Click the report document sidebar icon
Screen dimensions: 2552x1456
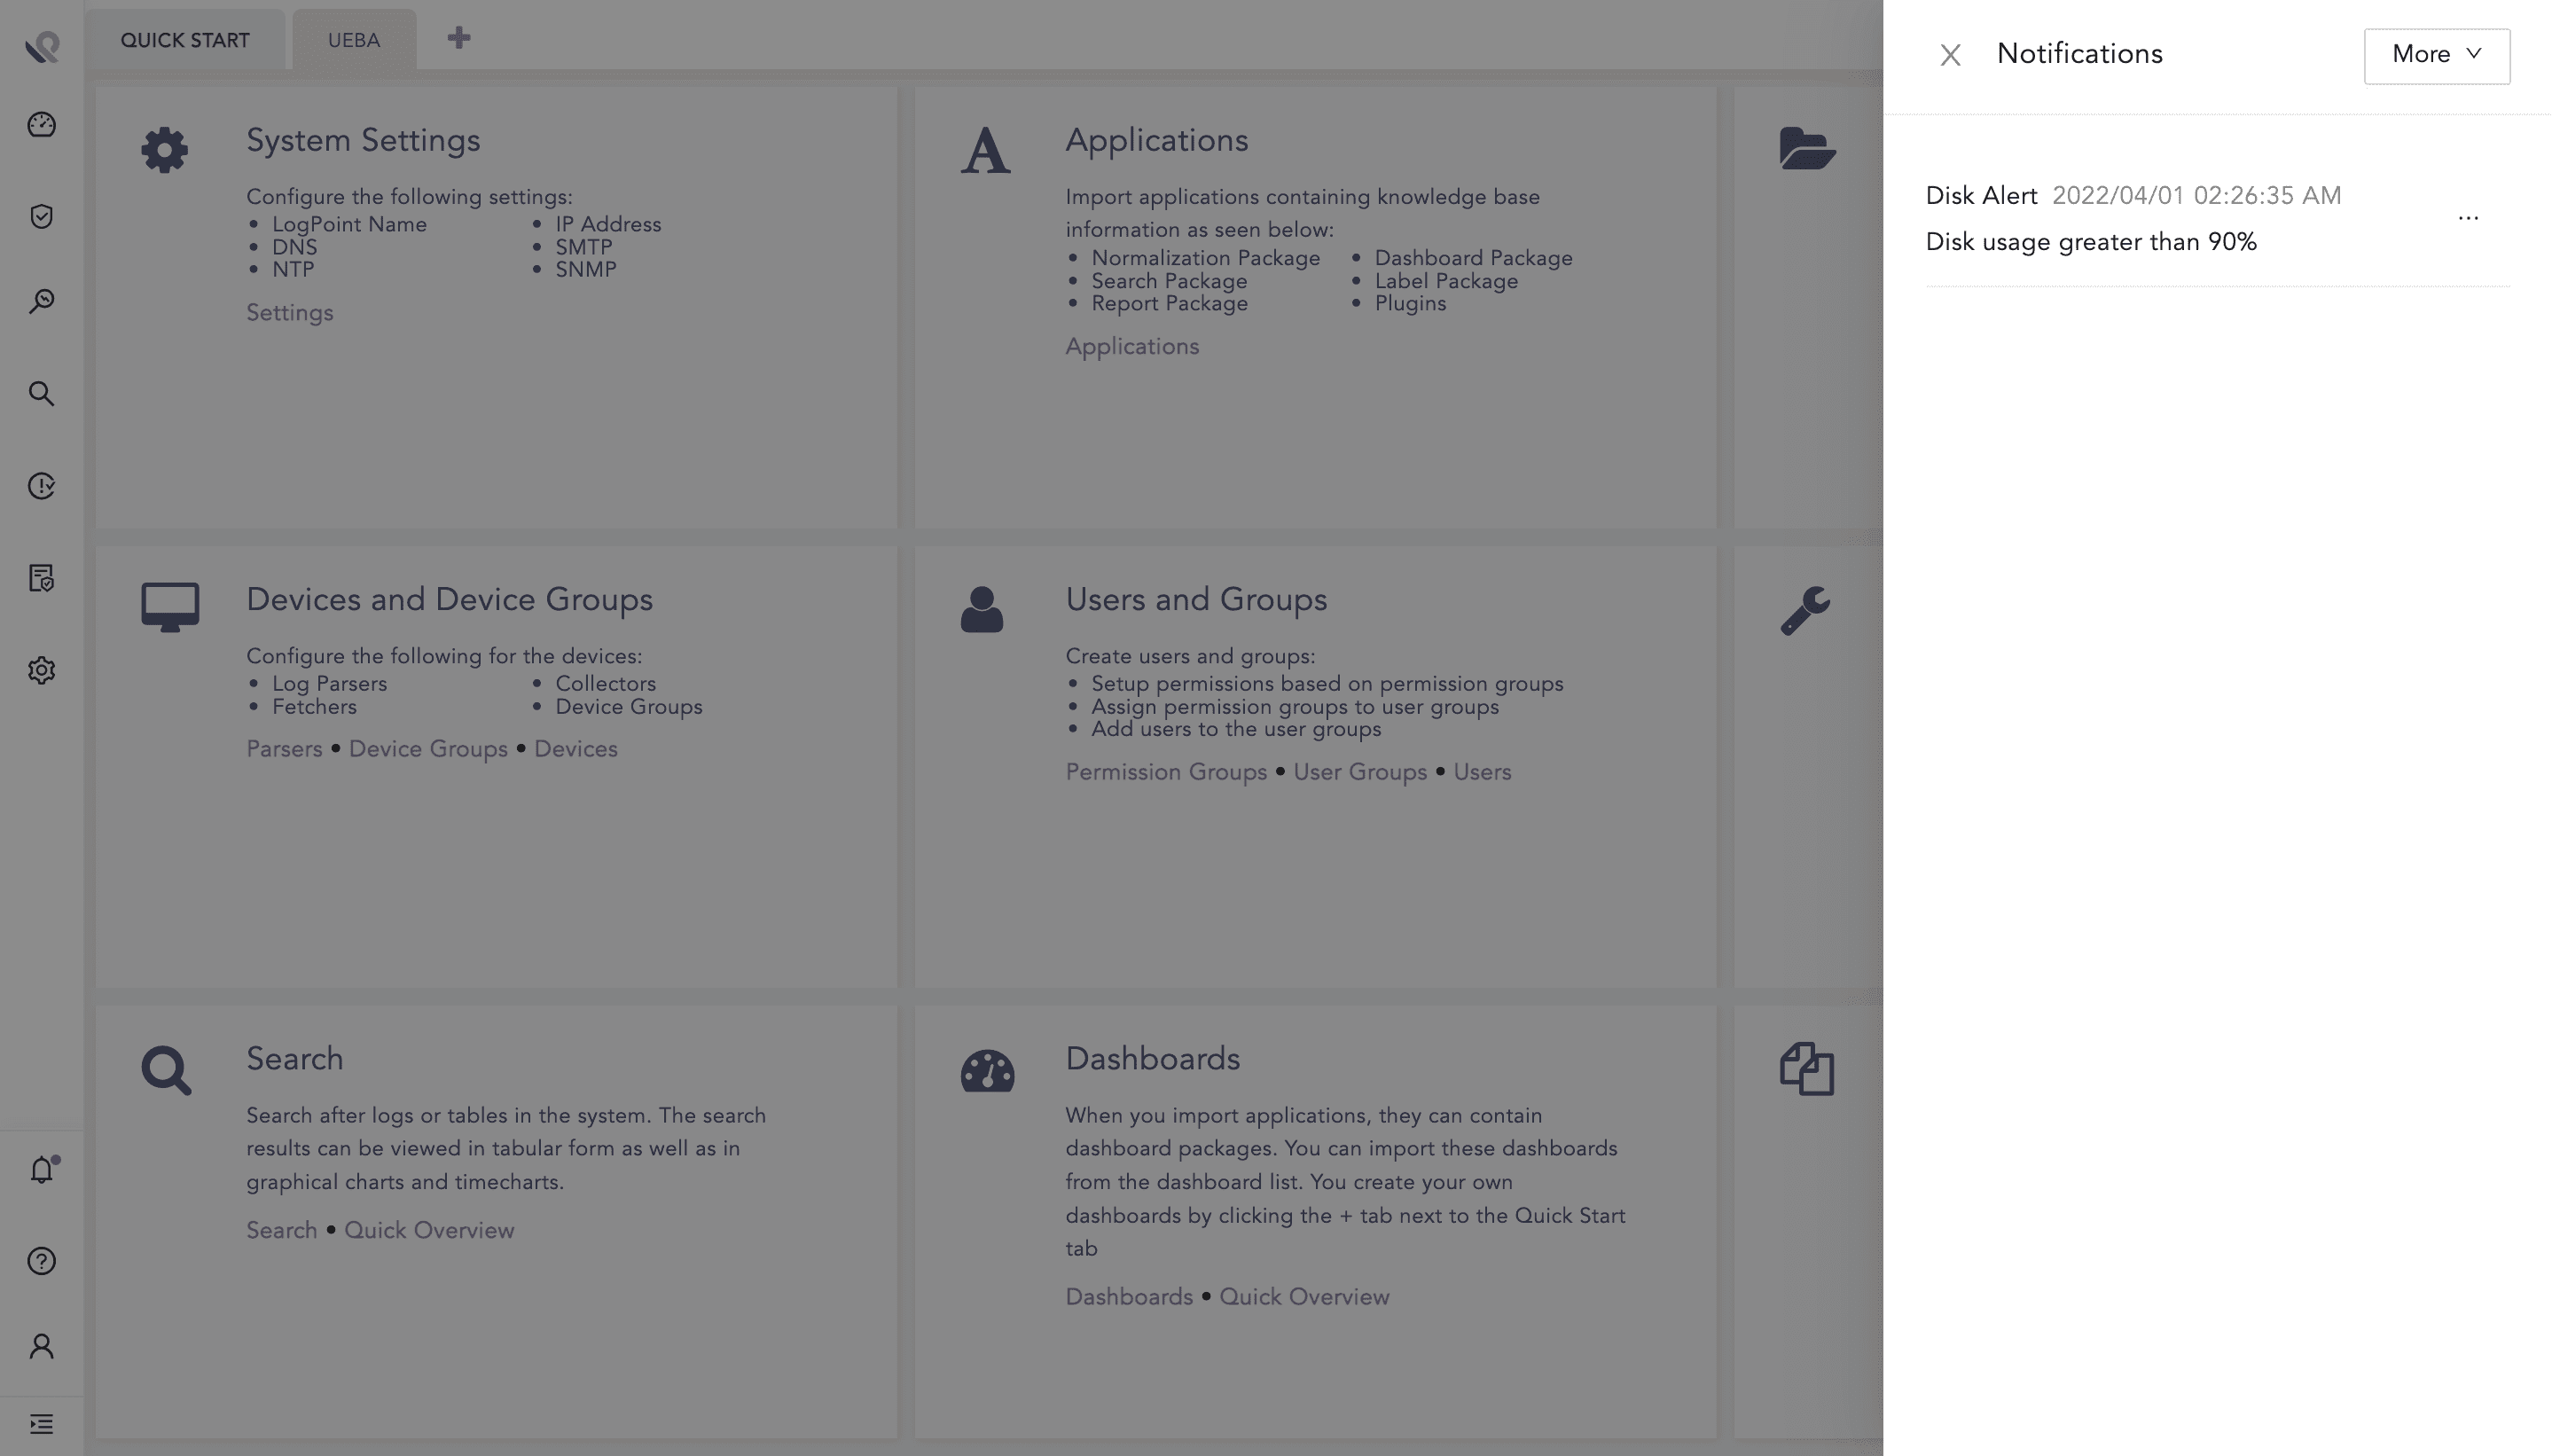(x=41, y=578)
